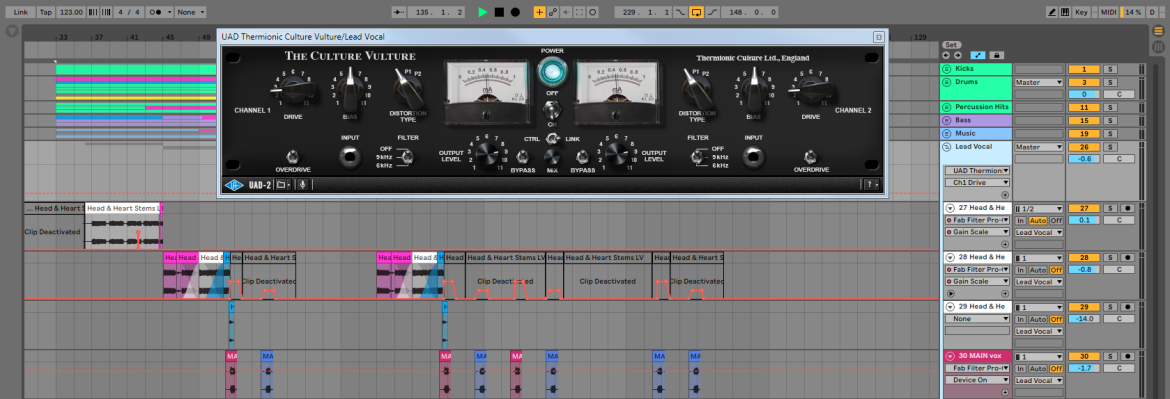
Task: Click the Music track activator number 19
Action: [x=1084, y=133]
